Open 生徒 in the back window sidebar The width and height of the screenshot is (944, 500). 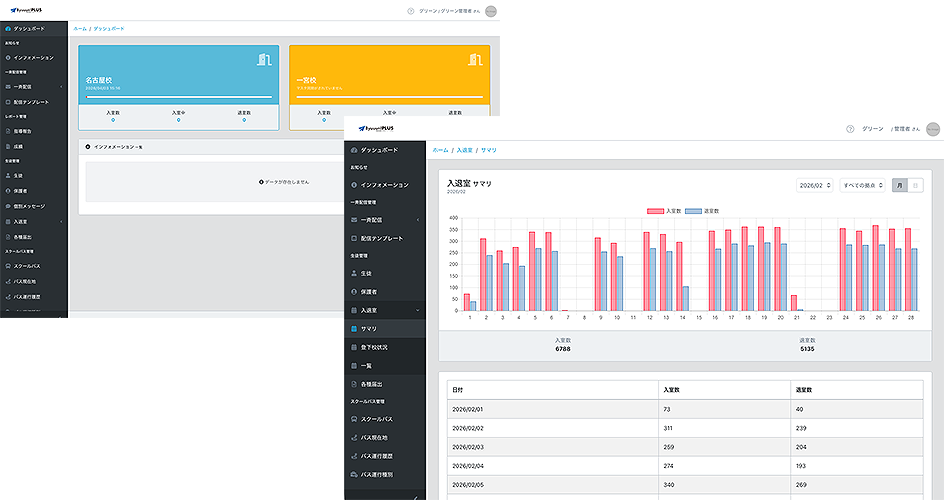(x=18, y=176)
